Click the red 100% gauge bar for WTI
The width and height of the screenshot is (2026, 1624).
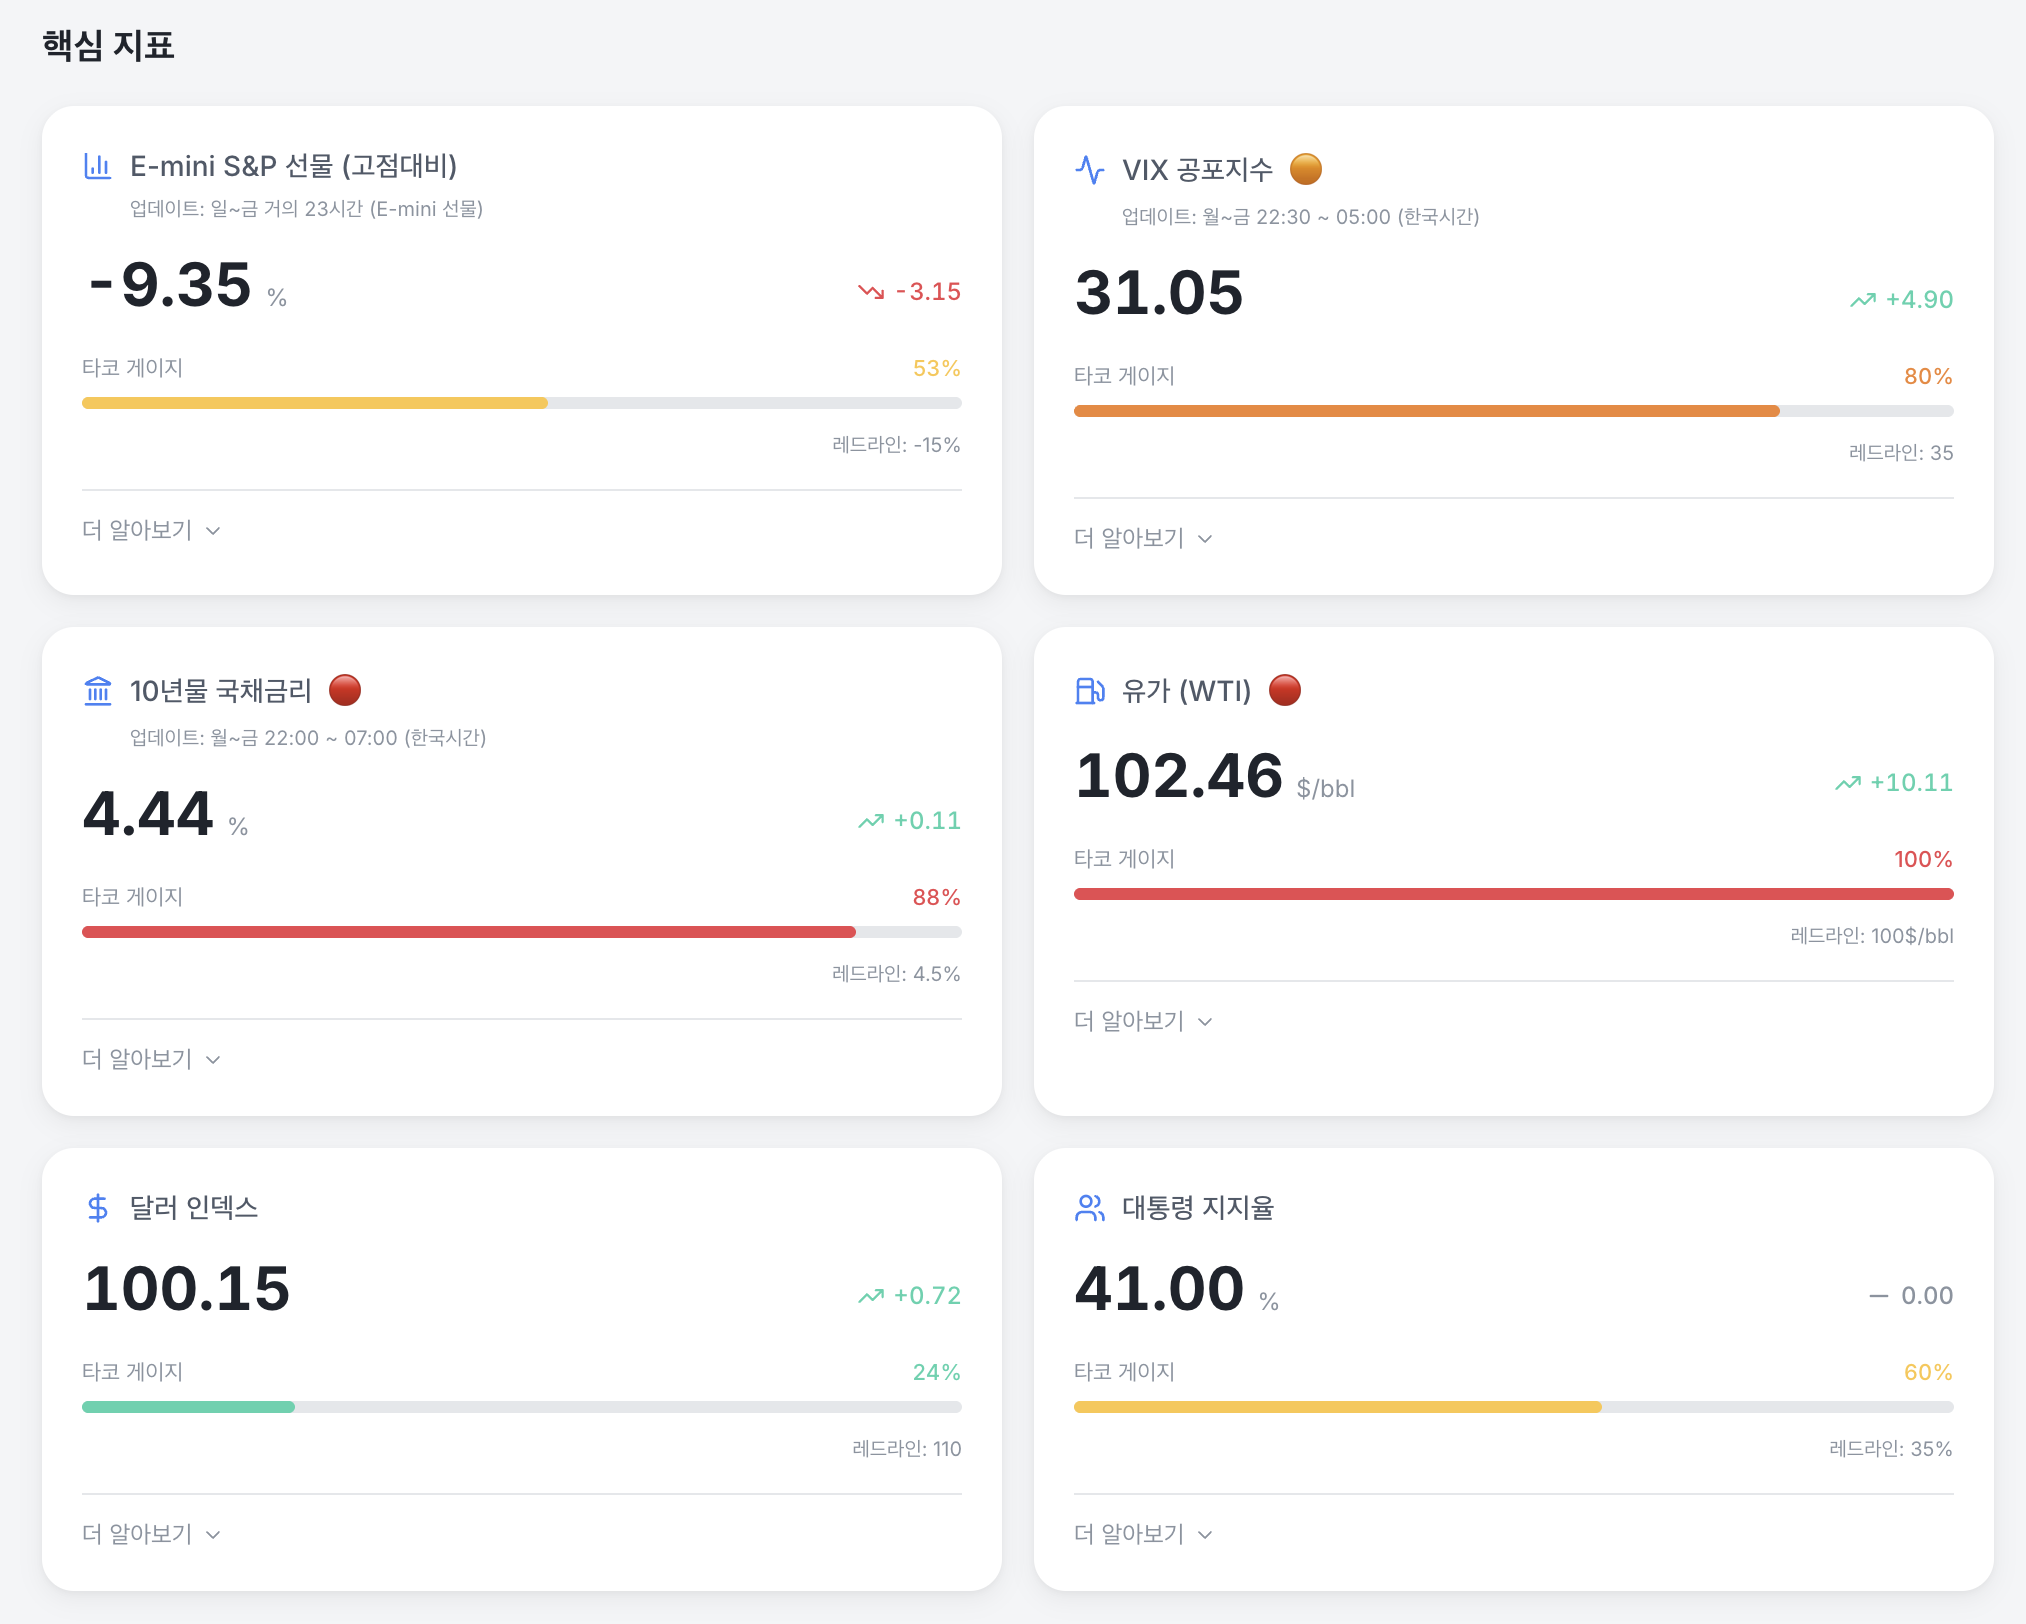1512,894
